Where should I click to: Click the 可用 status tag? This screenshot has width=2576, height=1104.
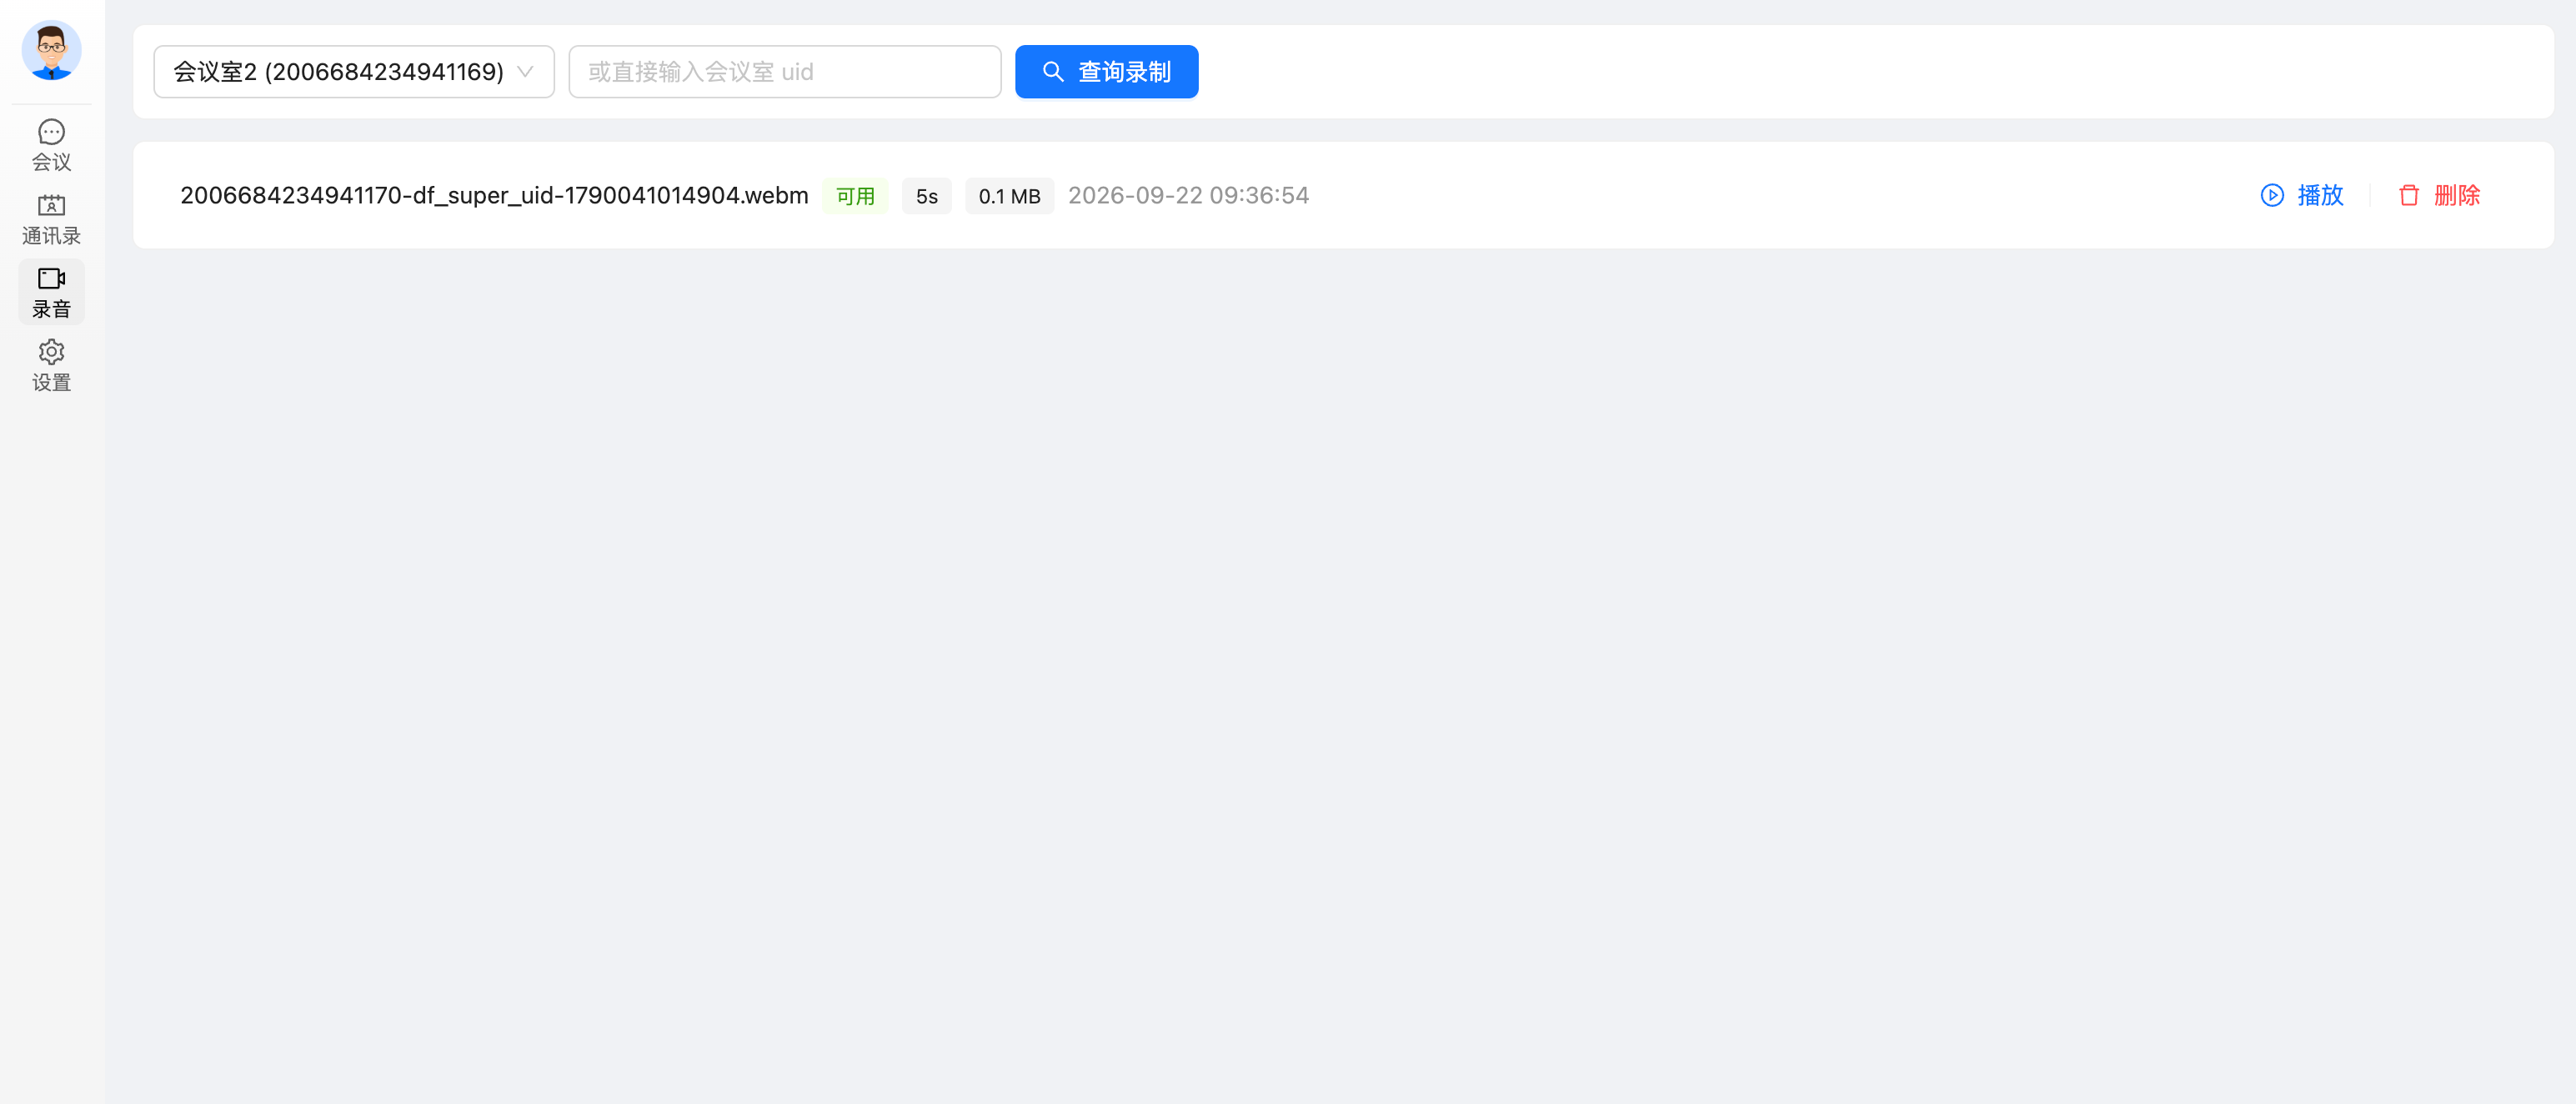point(855,196)
